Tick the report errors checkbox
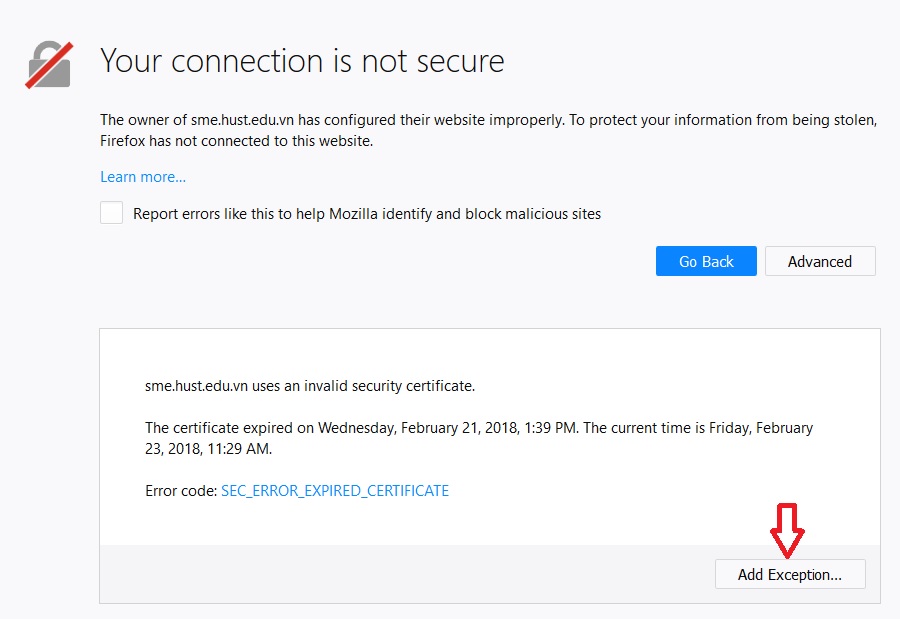The width and height of the screenshot is (900, 619). click(112, 213)
